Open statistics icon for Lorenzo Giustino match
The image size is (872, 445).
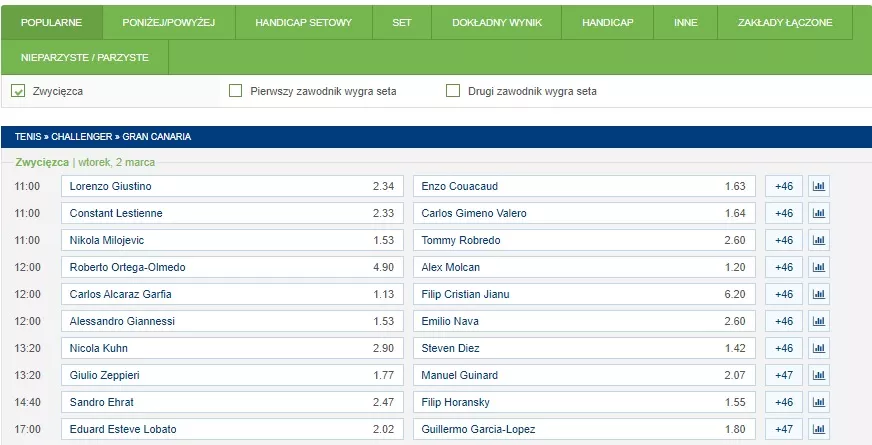click(x=819, y=186)
